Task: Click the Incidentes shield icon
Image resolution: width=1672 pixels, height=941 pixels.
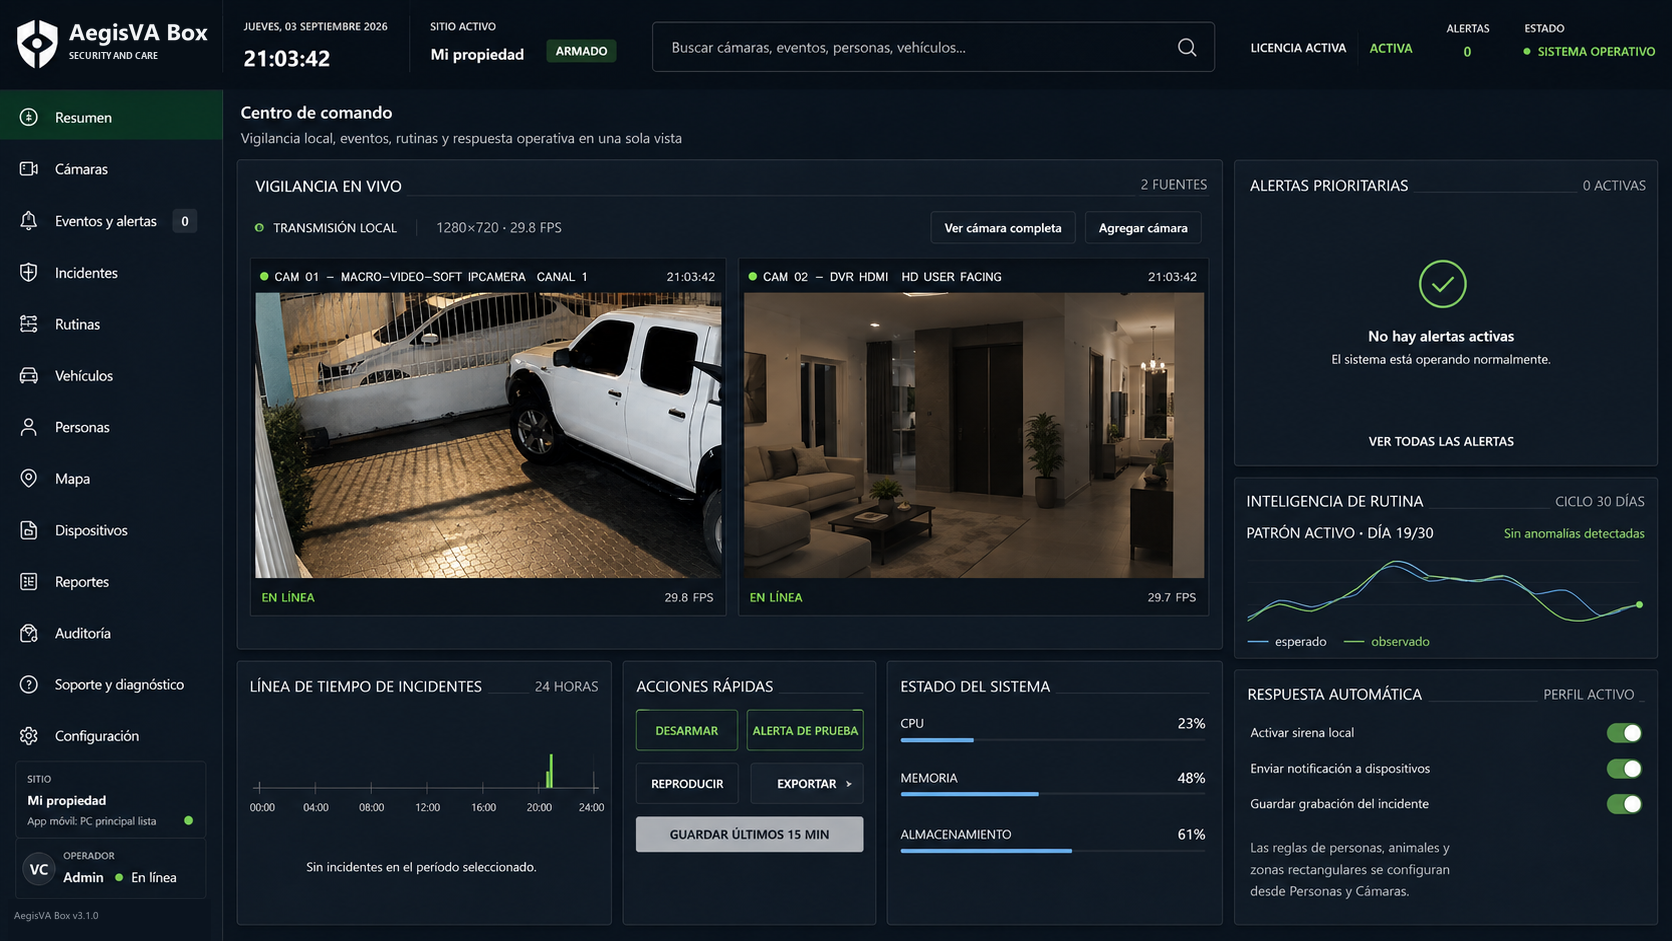Action: pos(29,272)
